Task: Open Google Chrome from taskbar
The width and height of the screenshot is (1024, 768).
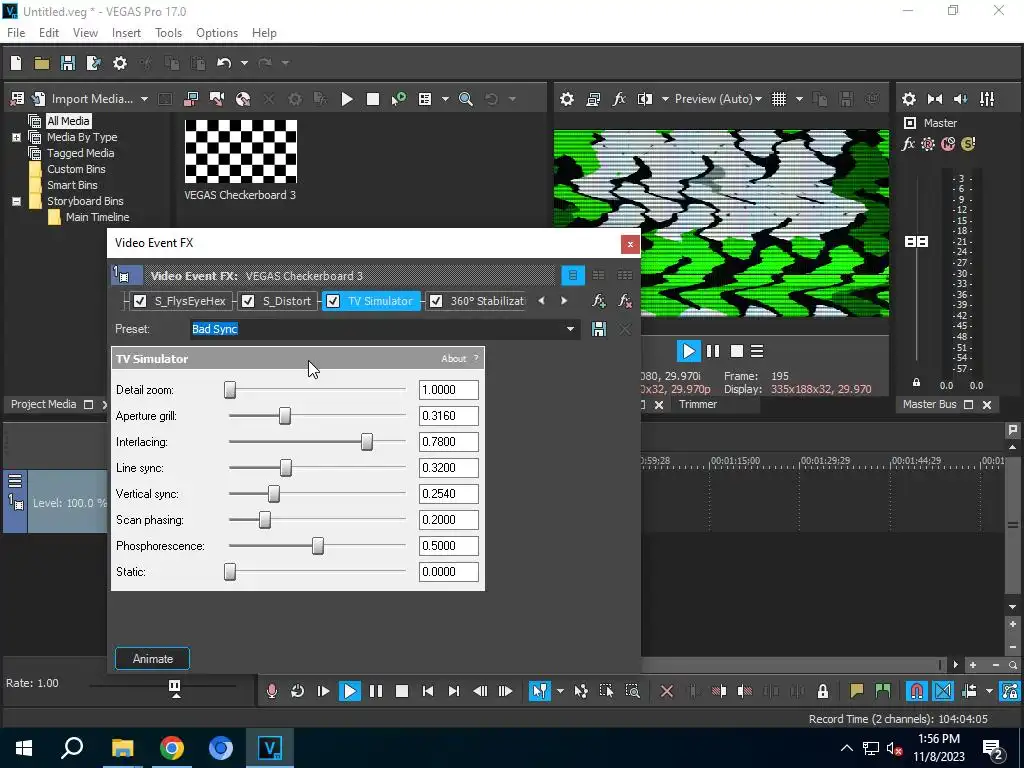Action: point(172,748)
